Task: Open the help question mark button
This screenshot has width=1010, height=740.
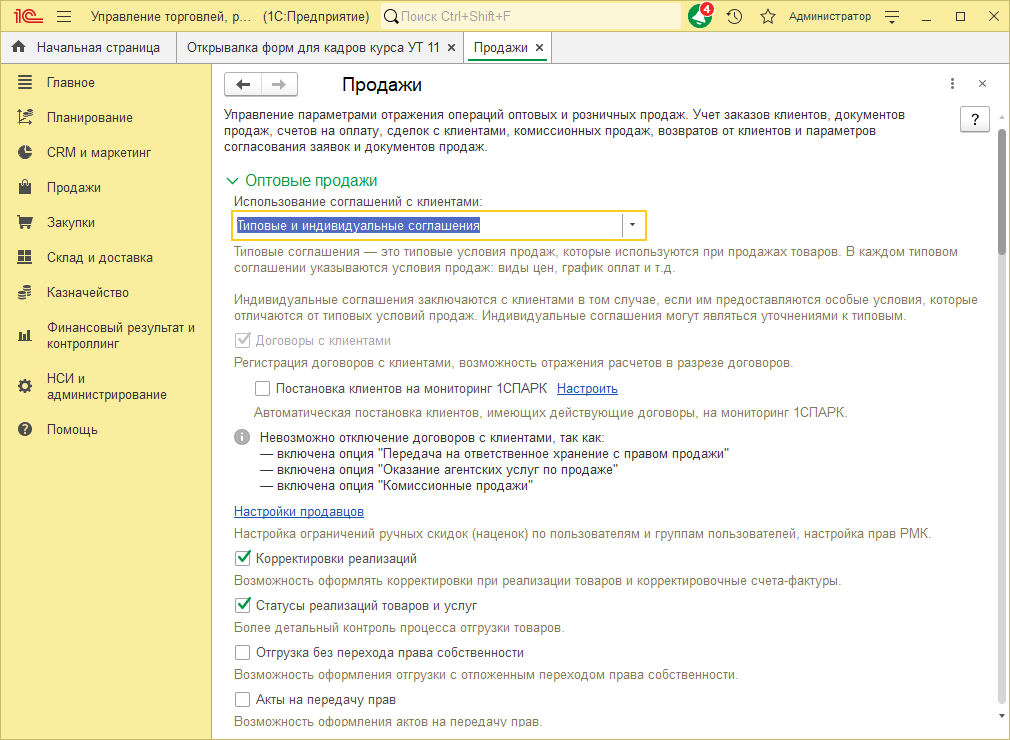Action: 975,119
